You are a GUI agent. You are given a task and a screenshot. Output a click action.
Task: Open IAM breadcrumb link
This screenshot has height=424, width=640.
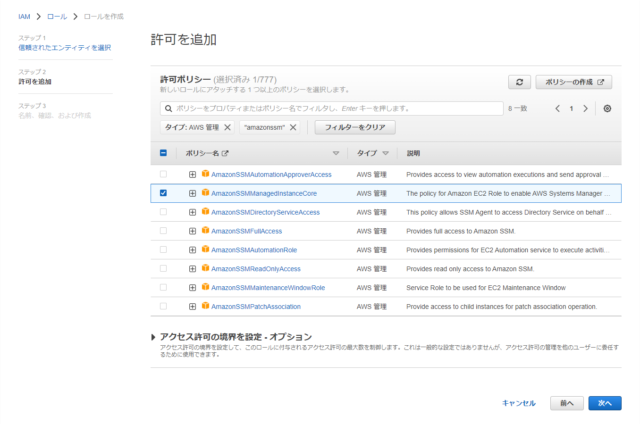coord(24,17)
